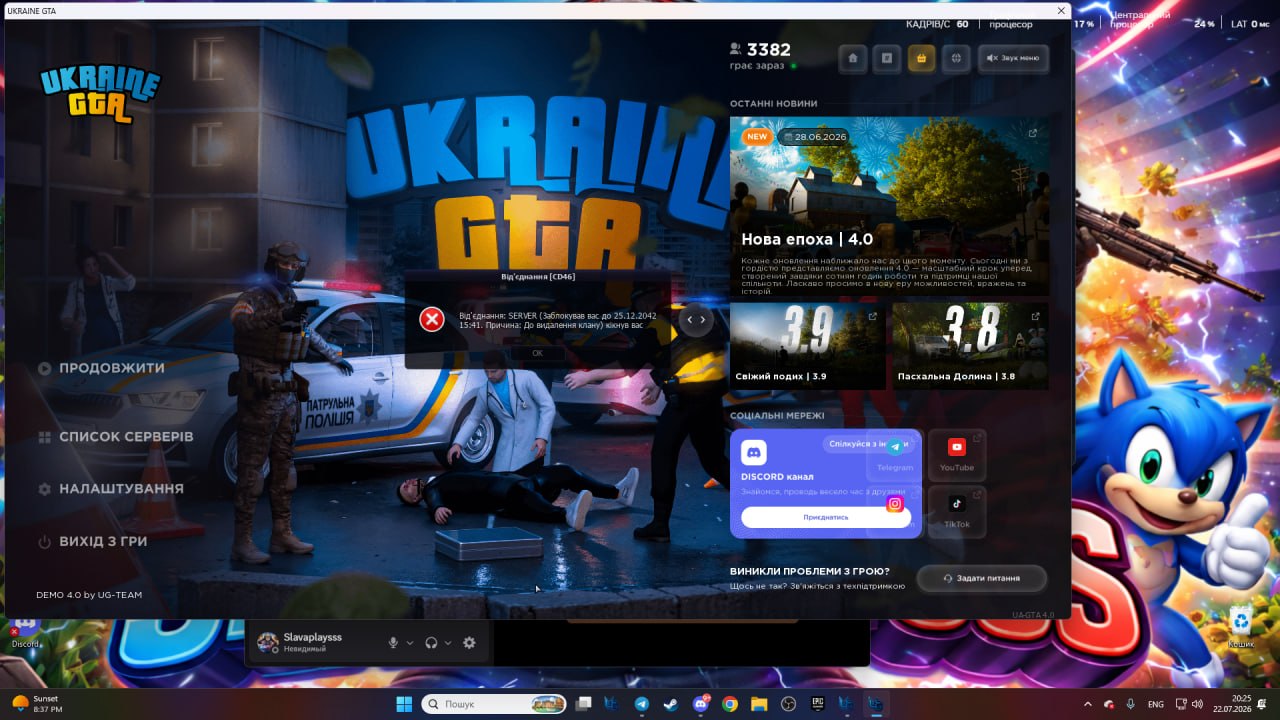This screenshot has height=720, width=1280.
Task: Click the notes list icon beside home
Action: click(x=886, y=58)
